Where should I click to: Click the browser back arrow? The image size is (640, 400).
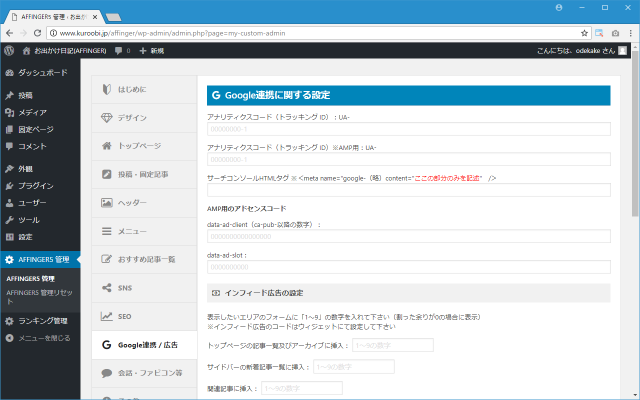pyautogui.click(x=10, y=32)
